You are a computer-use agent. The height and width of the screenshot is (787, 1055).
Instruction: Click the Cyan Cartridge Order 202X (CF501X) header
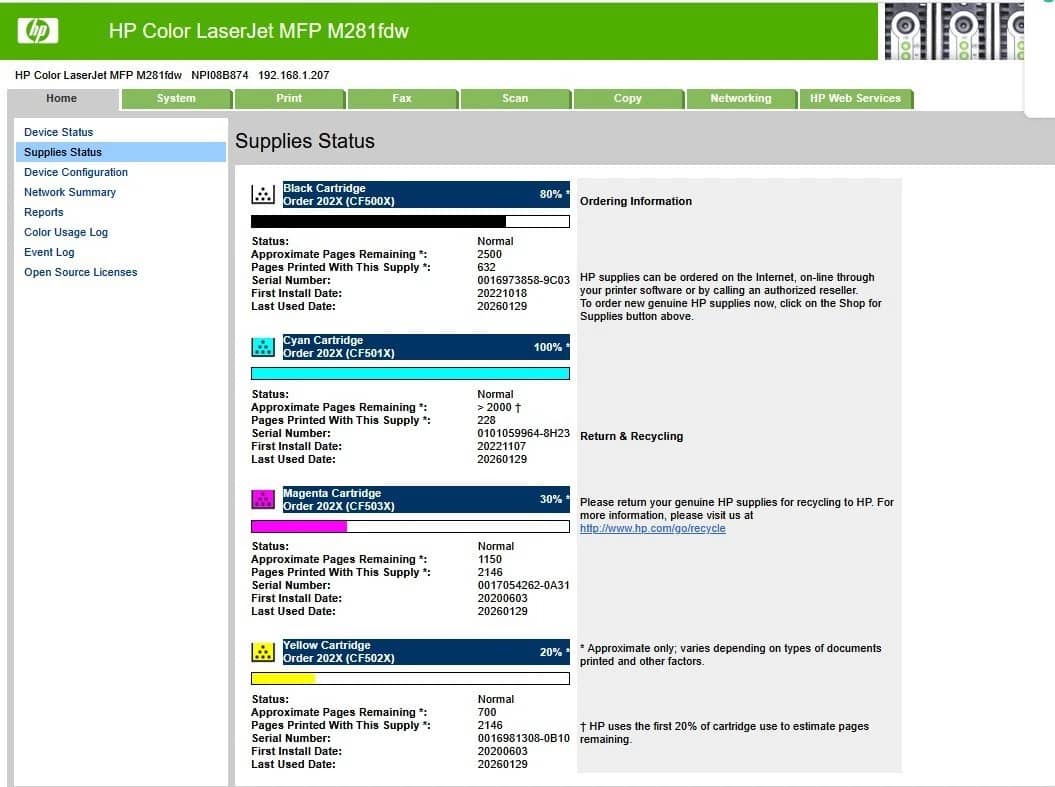[426, 347]
